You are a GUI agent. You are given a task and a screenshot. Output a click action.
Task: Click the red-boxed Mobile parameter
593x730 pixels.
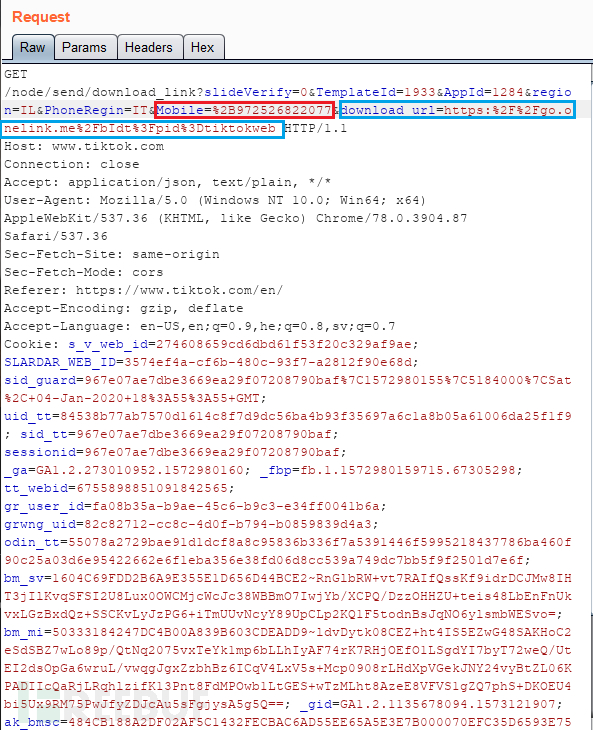[244, 110]
